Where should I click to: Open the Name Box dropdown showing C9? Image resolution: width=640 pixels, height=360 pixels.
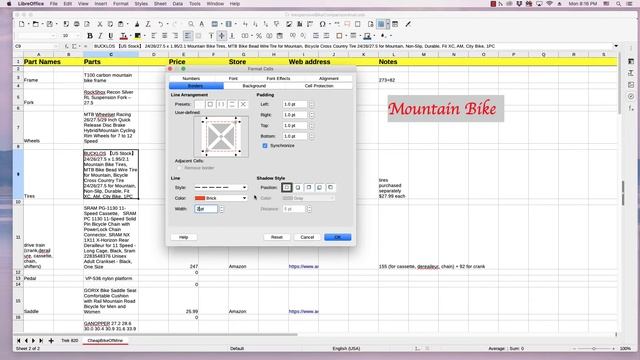tap(56, 46)
